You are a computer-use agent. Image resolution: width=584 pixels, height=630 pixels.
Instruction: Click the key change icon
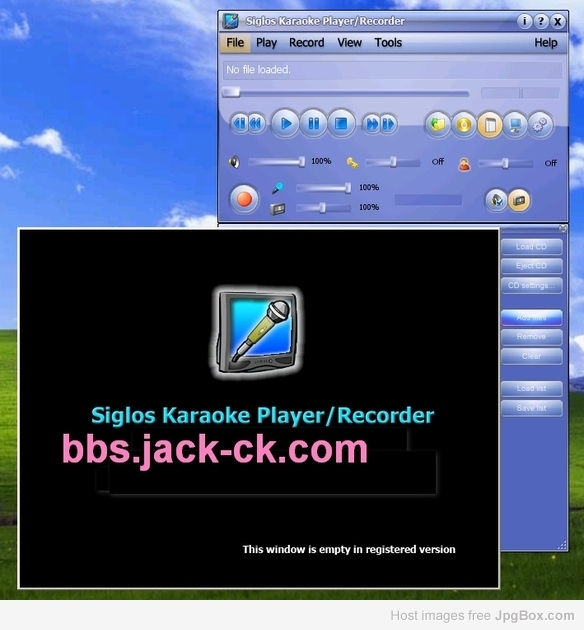click(x=352, y=163)
